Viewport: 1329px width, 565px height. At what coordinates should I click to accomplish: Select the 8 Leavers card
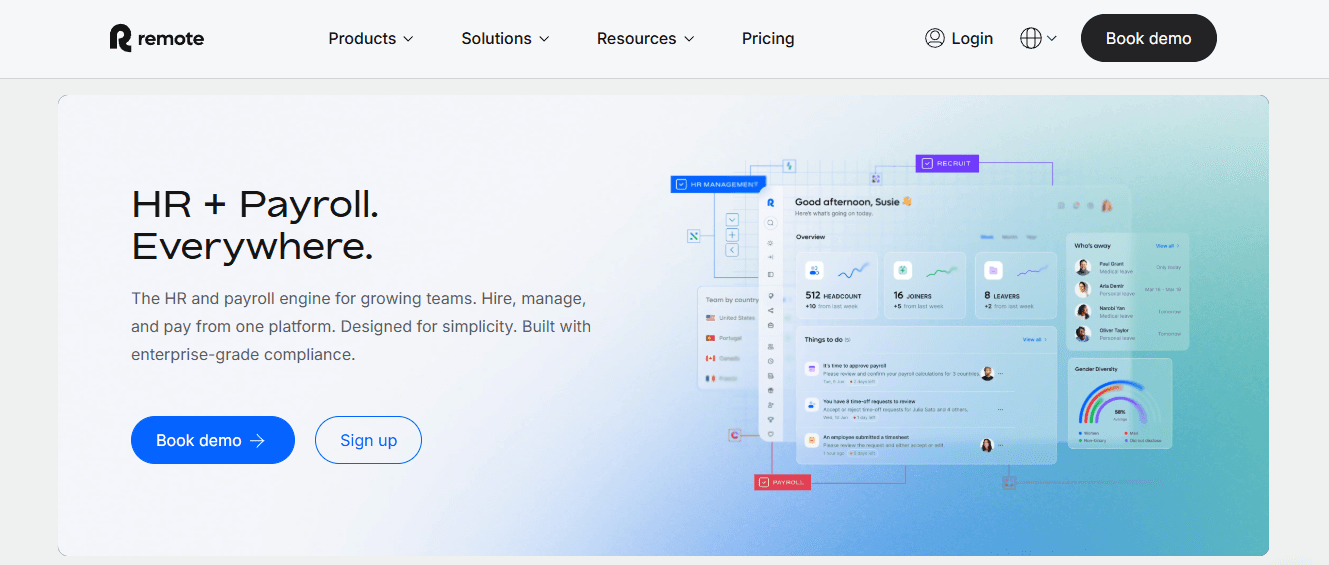[x=1016, y=285]
